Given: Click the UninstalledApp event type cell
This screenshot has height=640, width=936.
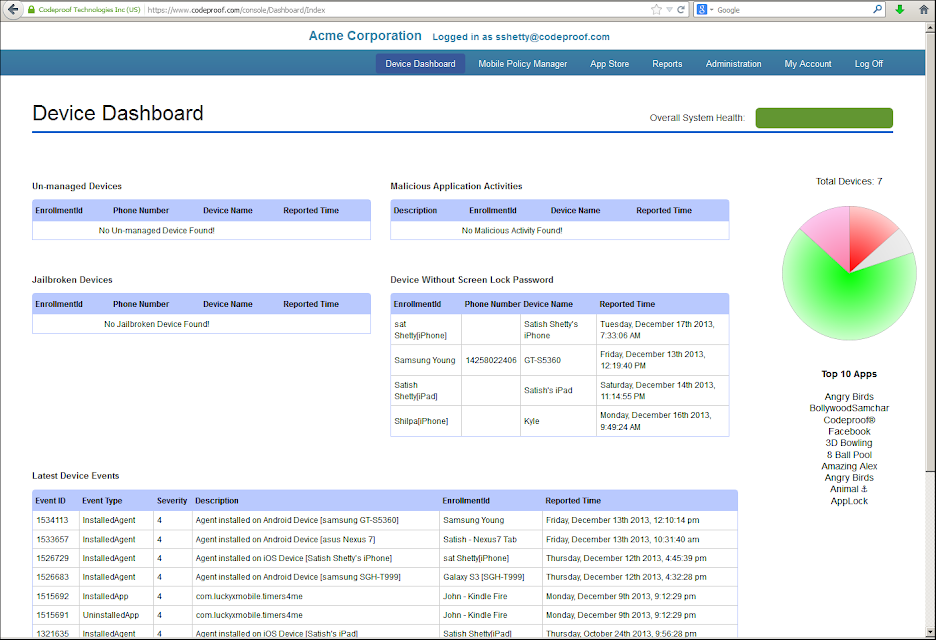Looking at the screenshot, I should coord(110,615).
